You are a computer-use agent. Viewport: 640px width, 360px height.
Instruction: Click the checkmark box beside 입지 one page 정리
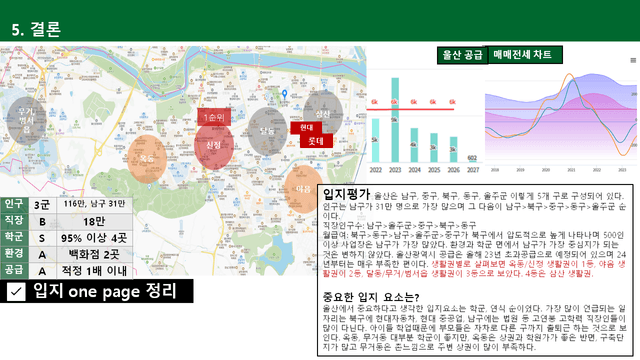tap(16, 291)
